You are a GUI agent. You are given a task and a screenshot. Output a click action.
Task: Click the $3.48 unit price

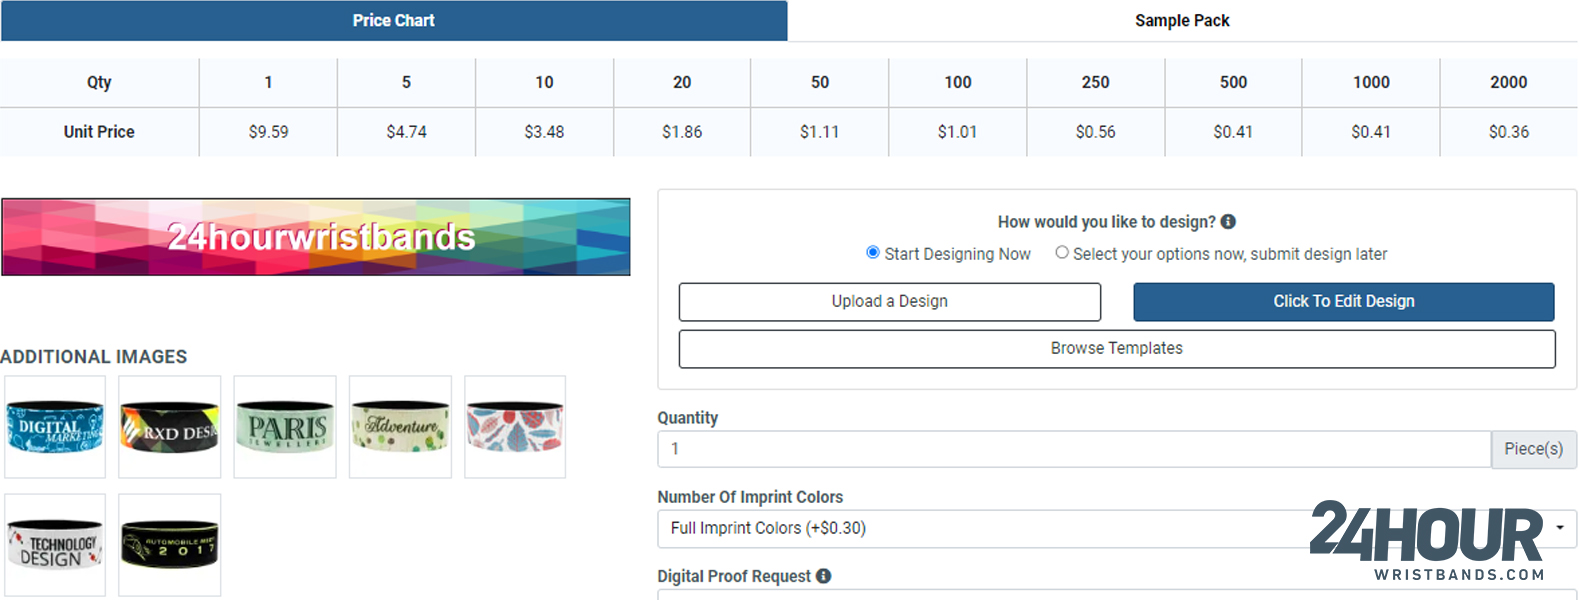544,132
